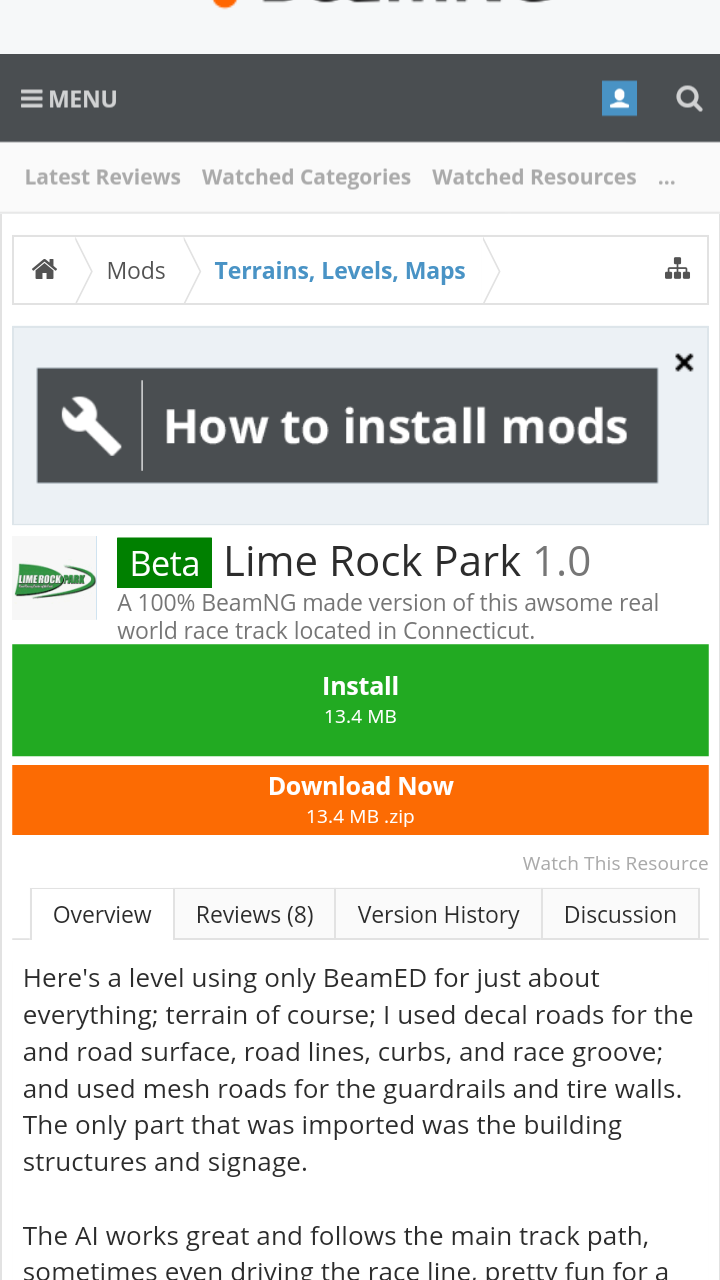Open the search magnifier icon
This screenshot has height=1280, width=720.
689,98
